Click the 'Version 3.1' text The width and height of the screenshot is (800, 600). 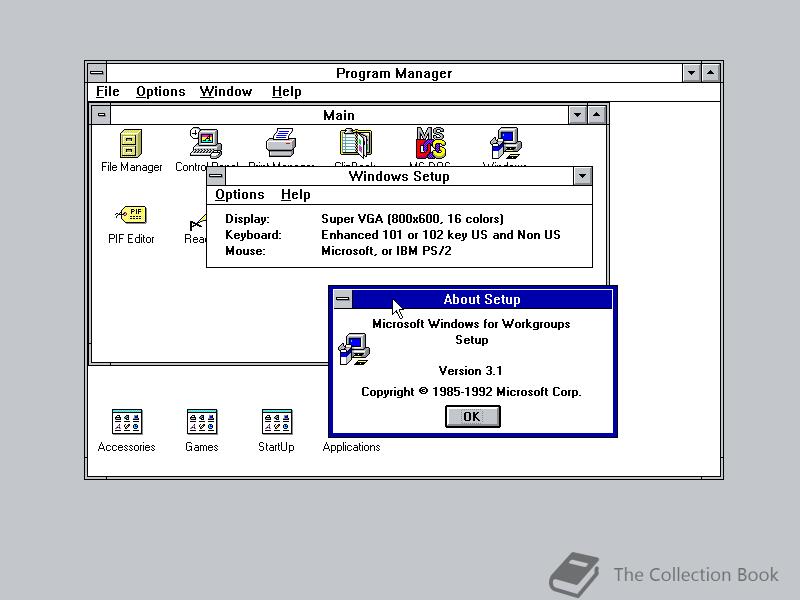(470, 371)
